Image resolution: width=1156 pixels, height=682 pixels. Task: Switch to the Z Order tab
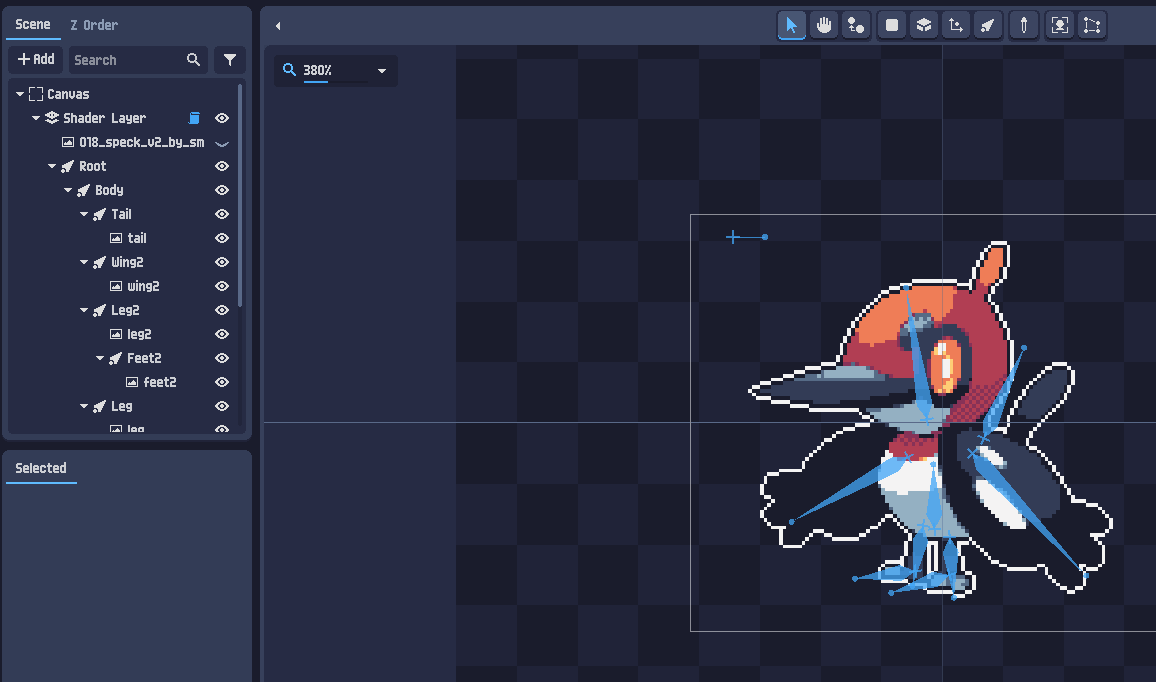click(x=94, y=25)
